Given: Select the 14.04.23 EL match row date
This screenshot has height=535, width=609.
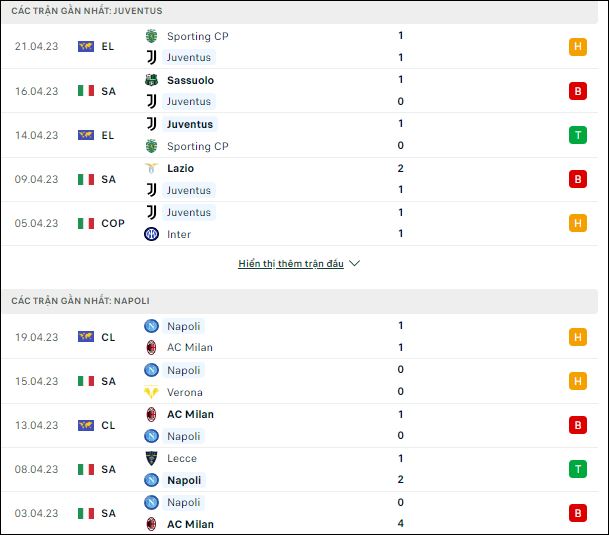Looking at the screenshot, I should pos(37,135).
